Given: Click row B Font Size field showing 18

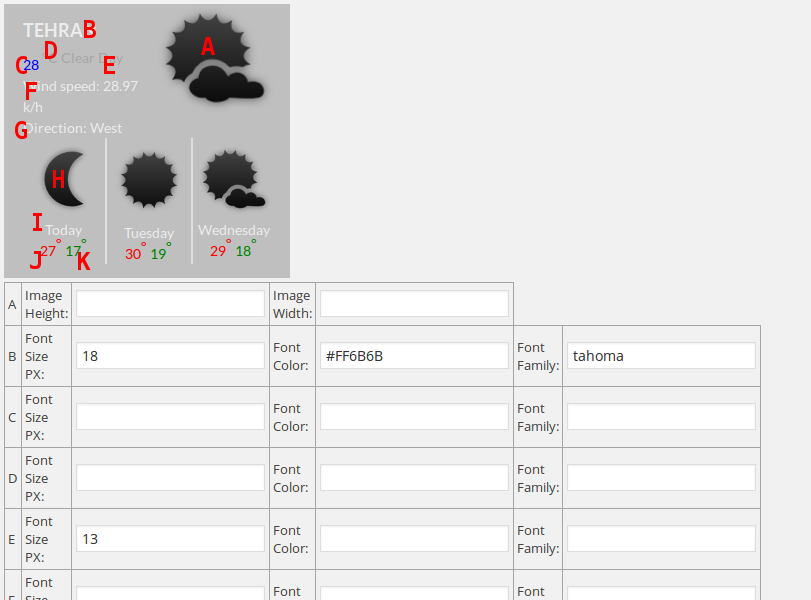Looking at the screenshot, I should pos(170,356).
